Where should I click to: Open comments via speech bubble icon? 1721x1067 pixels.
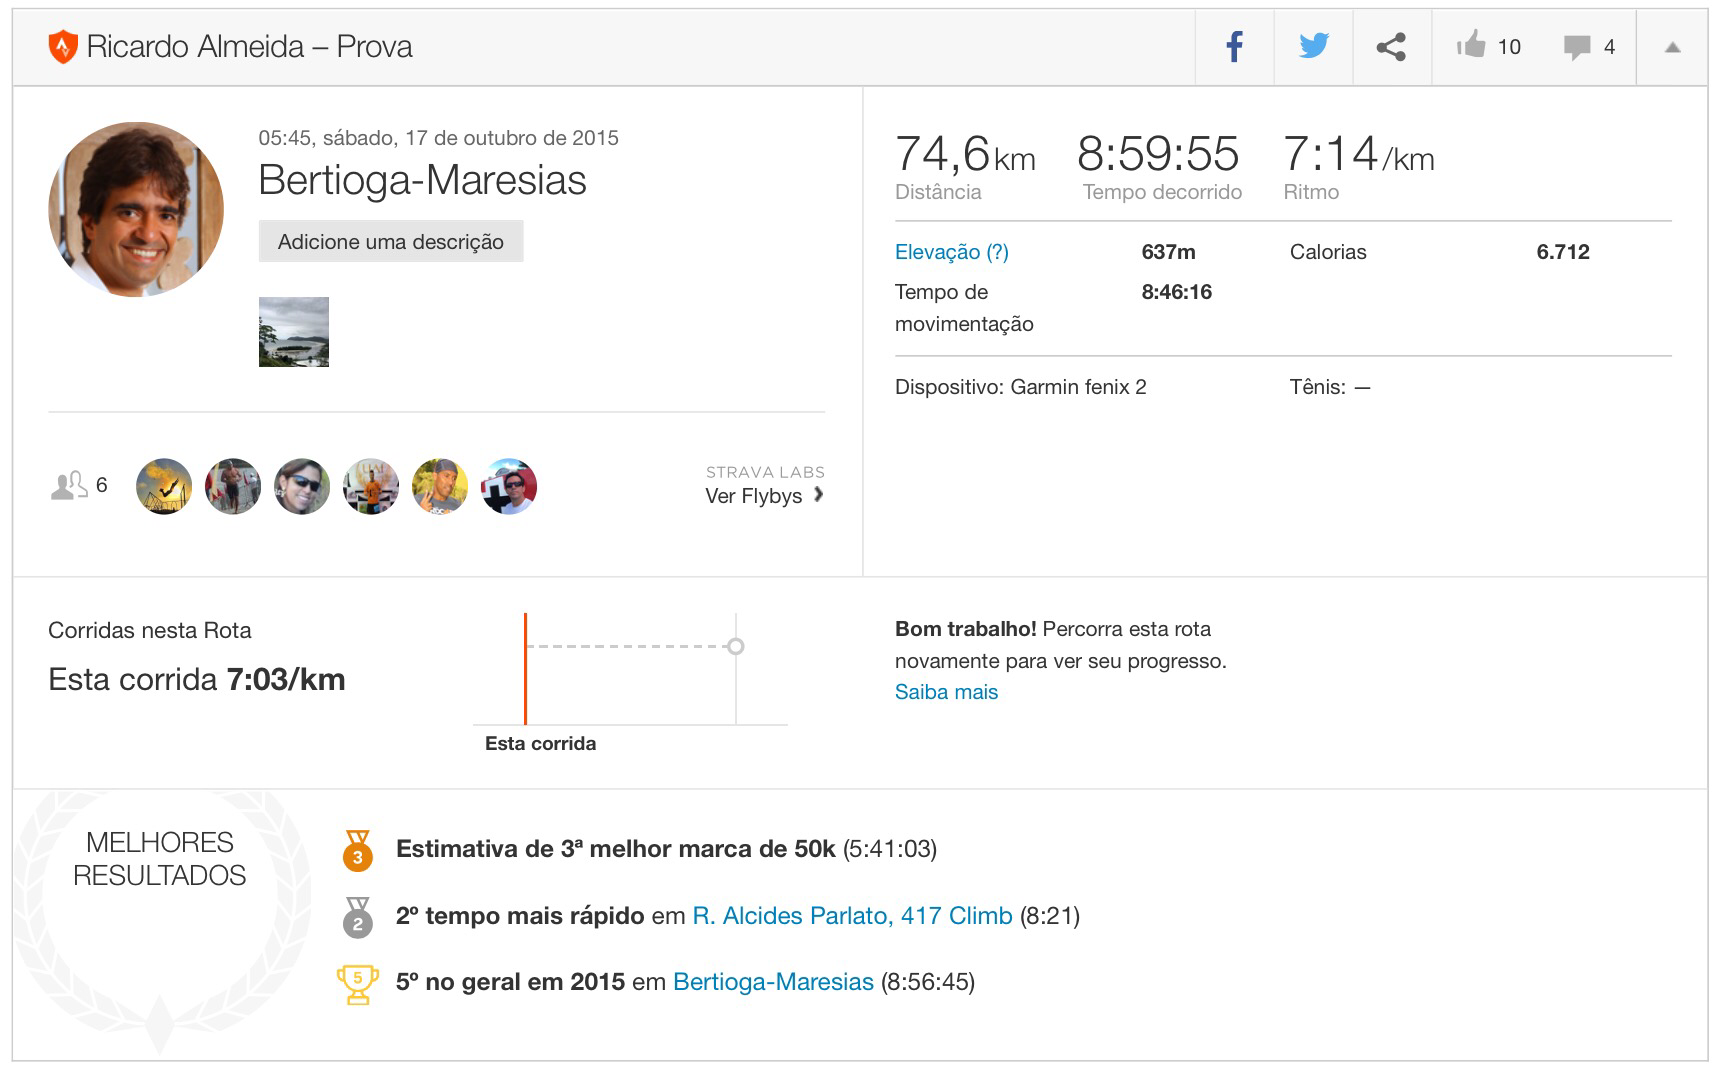tap(1576, 47)
